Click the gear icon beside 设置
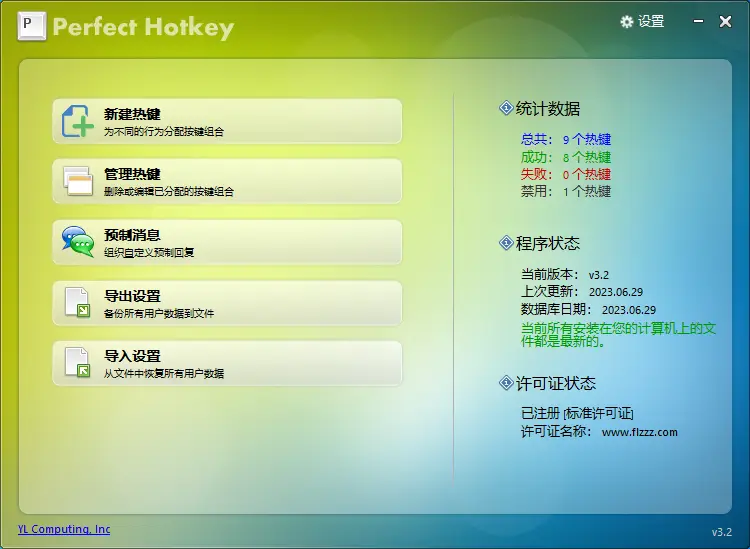The height and width of the screenshot is (549, 750). (627, 22)
